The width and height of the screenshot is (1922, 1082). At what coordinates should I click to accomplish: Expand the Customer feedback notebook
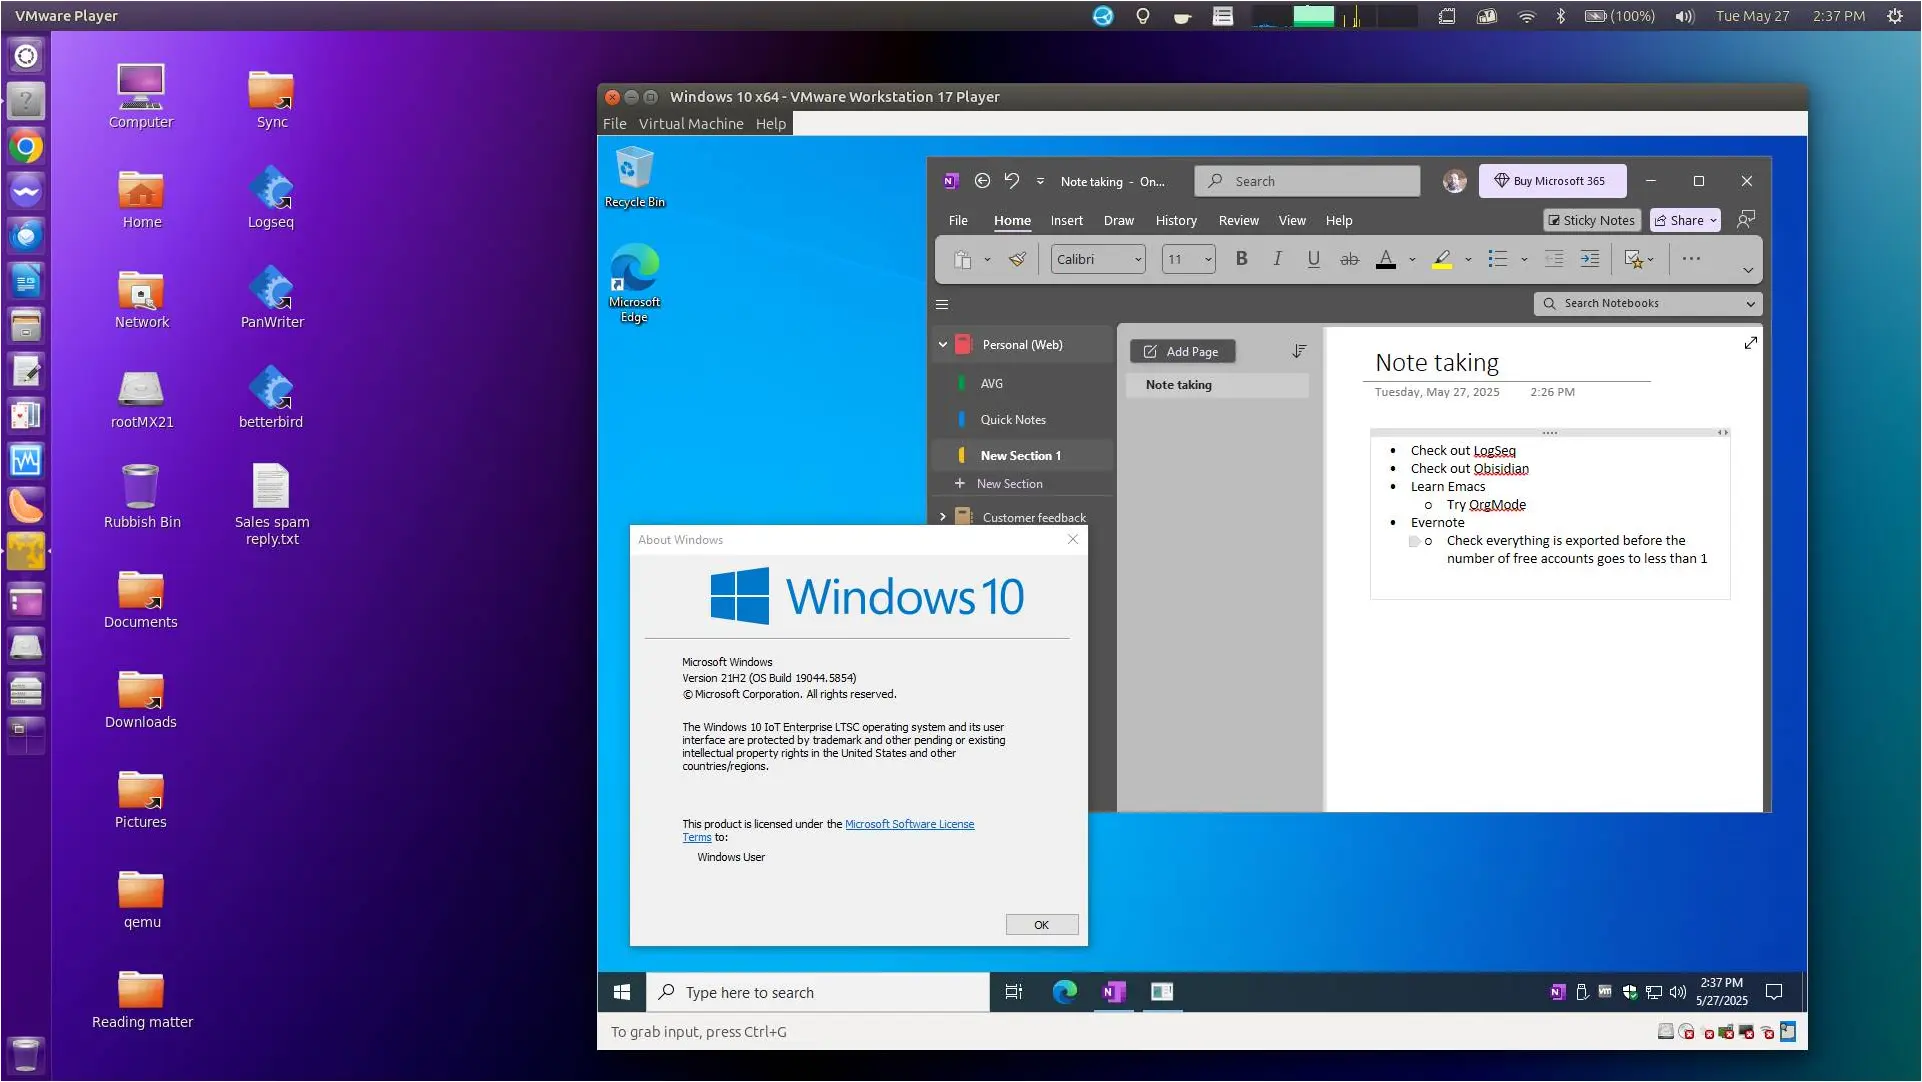point(942,517)
